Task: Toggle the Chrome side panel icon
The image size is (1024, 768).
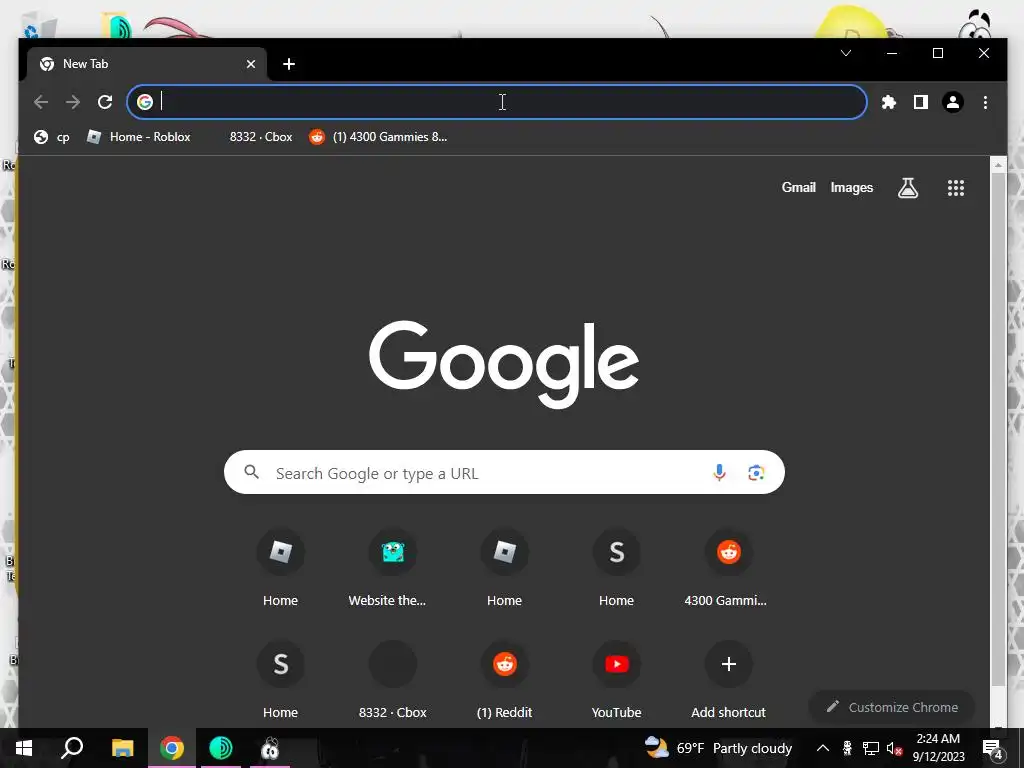Action: 921,102
